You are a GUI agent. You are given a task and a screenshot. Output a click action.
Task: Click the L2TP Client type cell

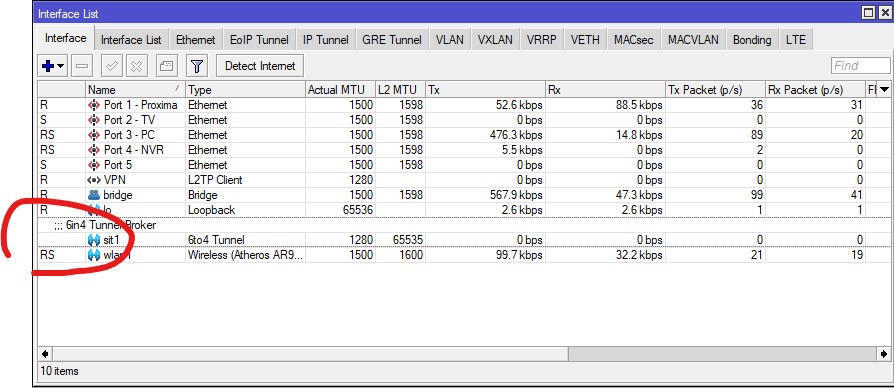245,180
